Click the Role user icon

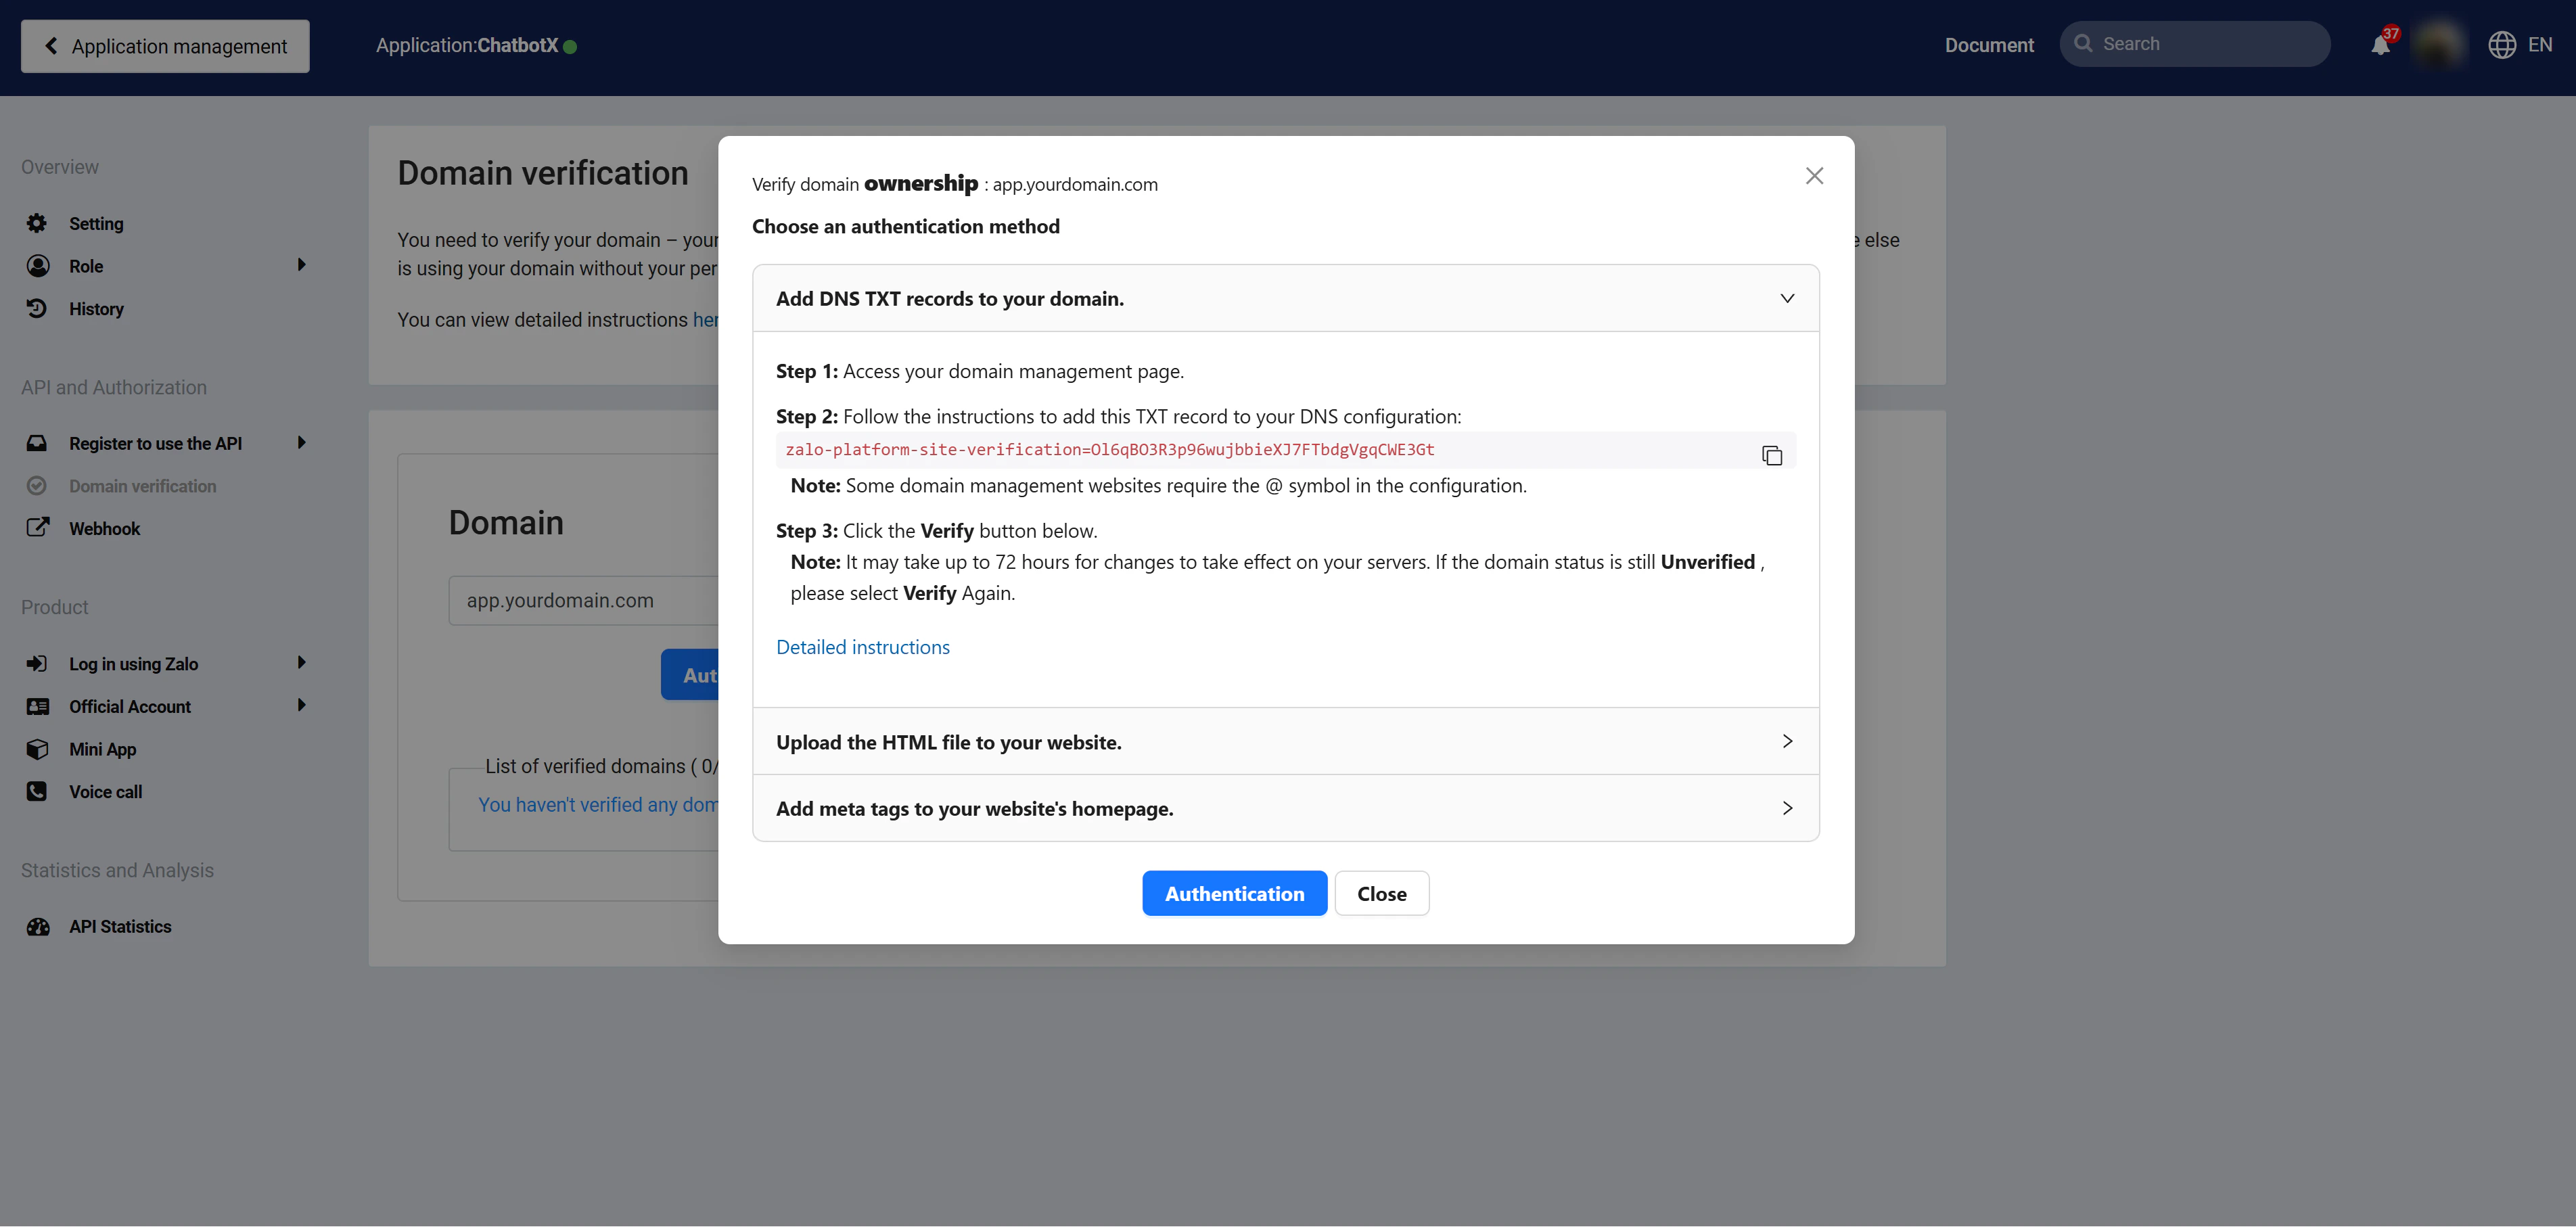tap(37, 265)
